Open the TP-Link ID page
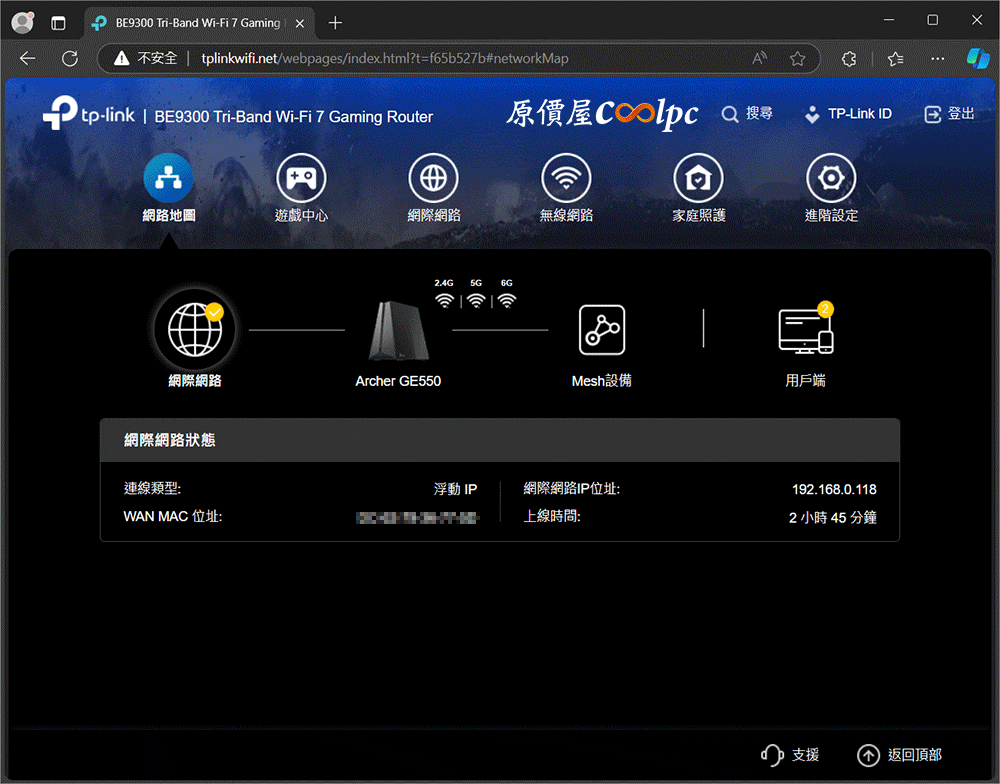Image resolution: width=1000 pixels, height=784 pixels. [x=848, y=114]
